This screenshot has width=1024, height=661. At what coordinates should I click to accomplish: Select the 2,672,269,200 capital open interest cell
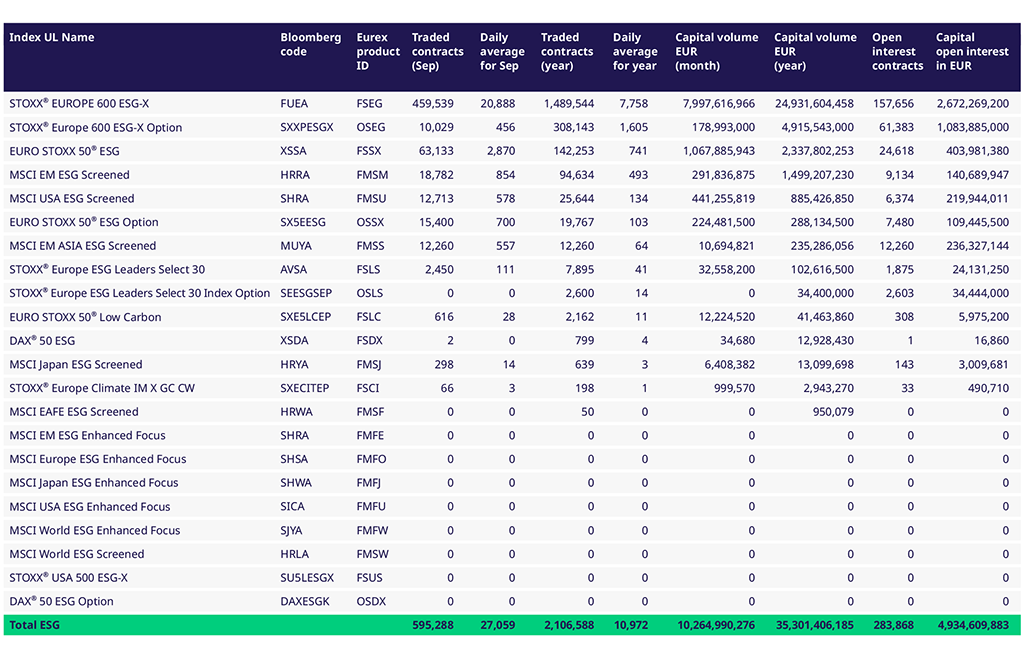[972, 104]
